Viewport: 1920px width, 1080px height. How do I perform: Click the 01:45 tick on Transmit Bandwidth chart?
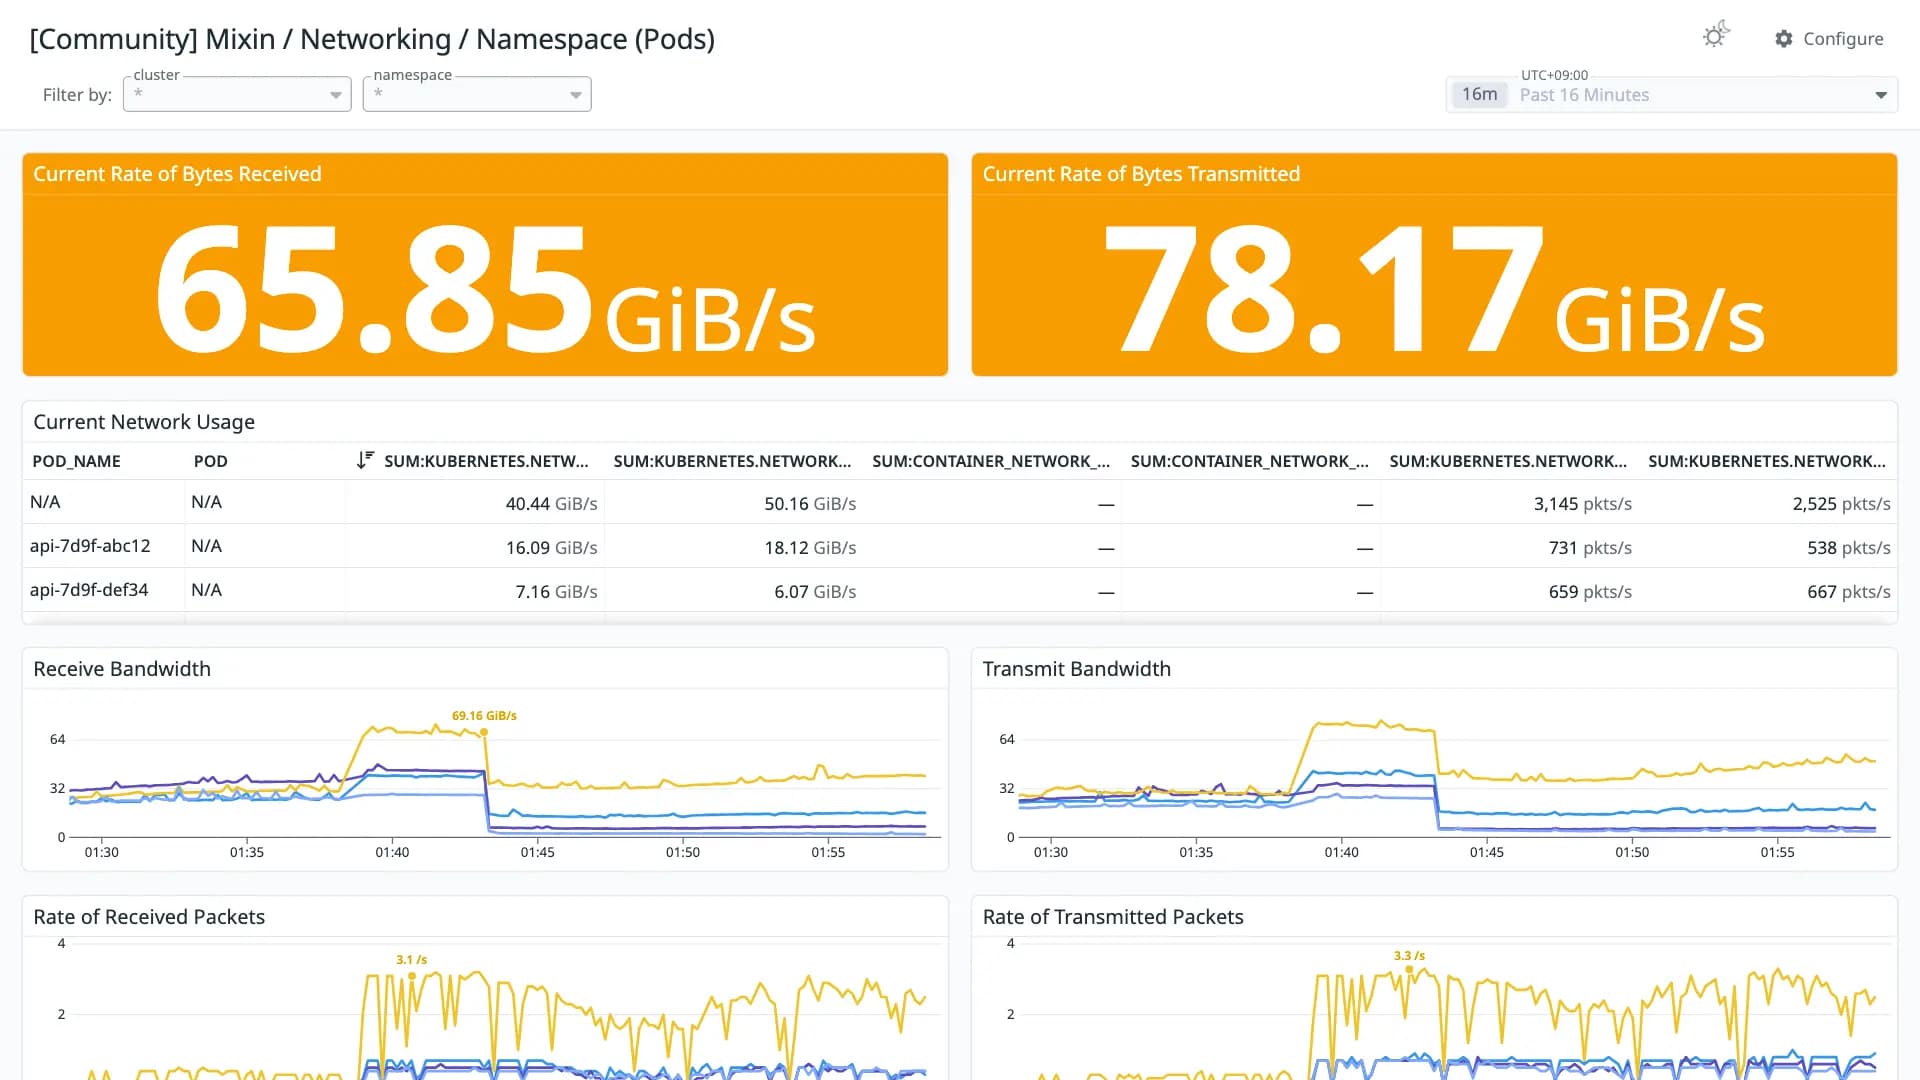1486,852
